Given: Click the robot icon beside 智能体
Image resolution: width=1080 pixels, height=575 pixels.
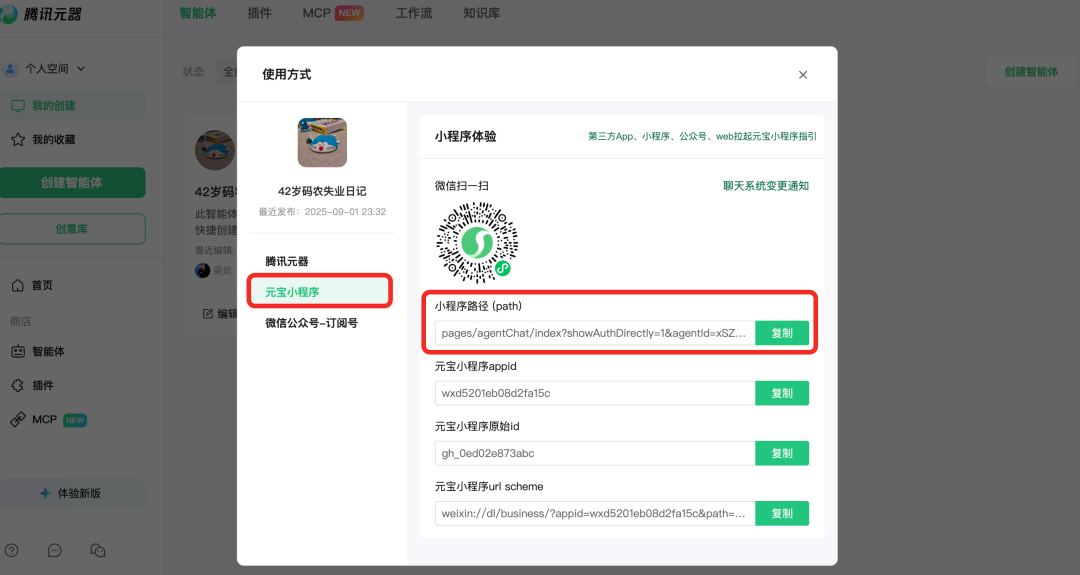Looking at the screenshot, I should [x=18, y=351].
